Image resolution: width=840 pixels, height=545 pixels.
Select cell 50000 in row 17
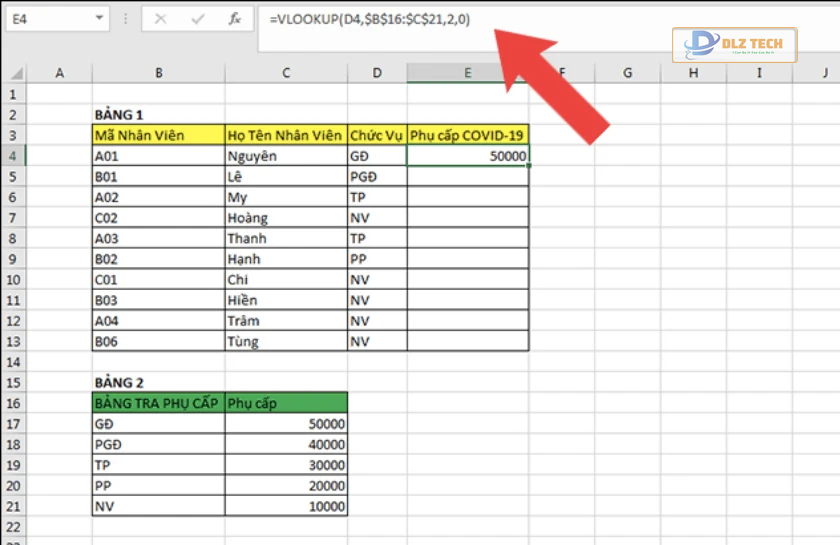pyautogui.click(x=286, y=424)
